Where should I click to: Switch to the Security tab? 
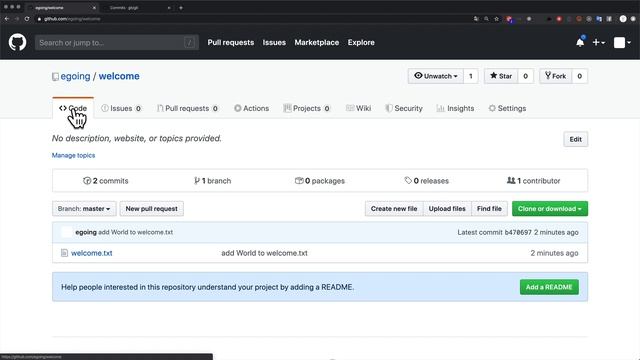(404, 109)
